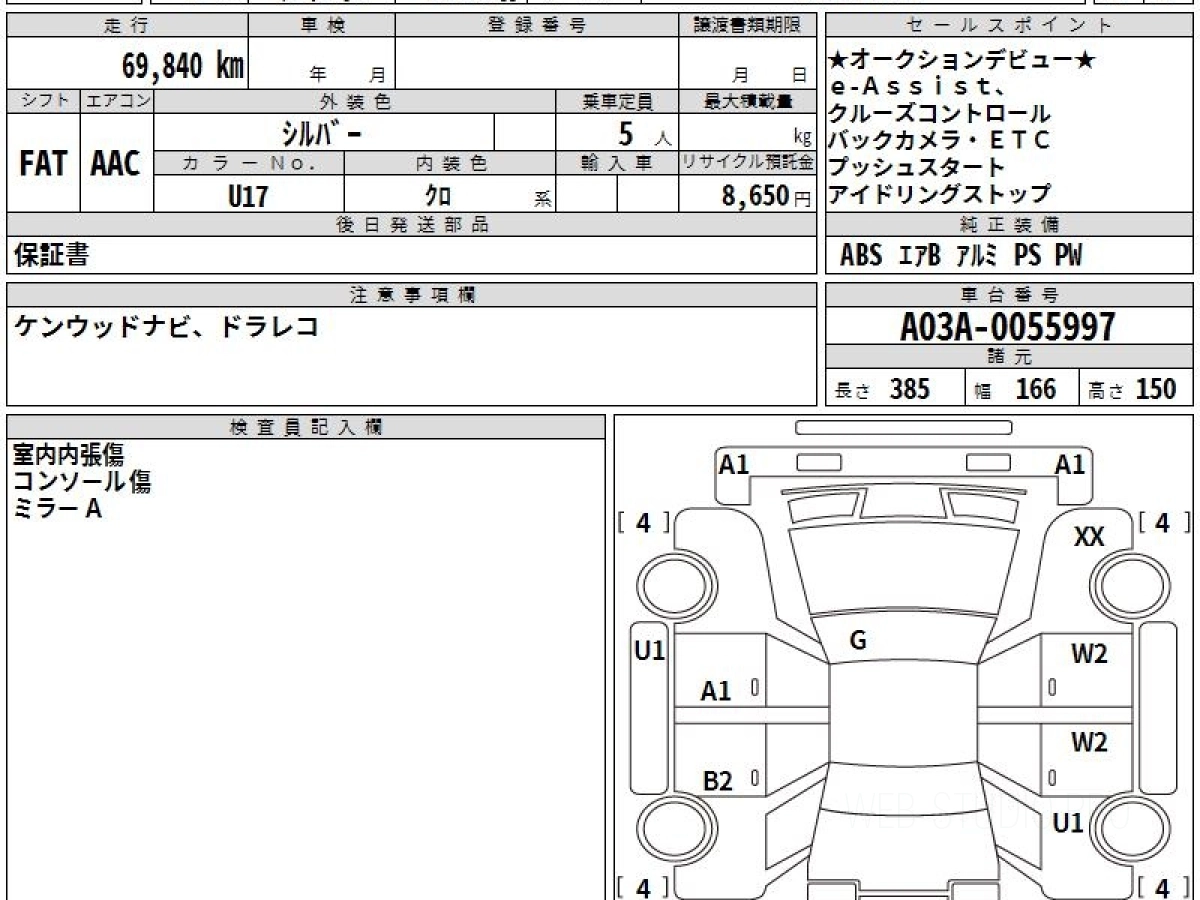Image resolution: width=1200 pixels, height=900 pixels.
Task: Click the 車検 header cell
Action: 322,26
